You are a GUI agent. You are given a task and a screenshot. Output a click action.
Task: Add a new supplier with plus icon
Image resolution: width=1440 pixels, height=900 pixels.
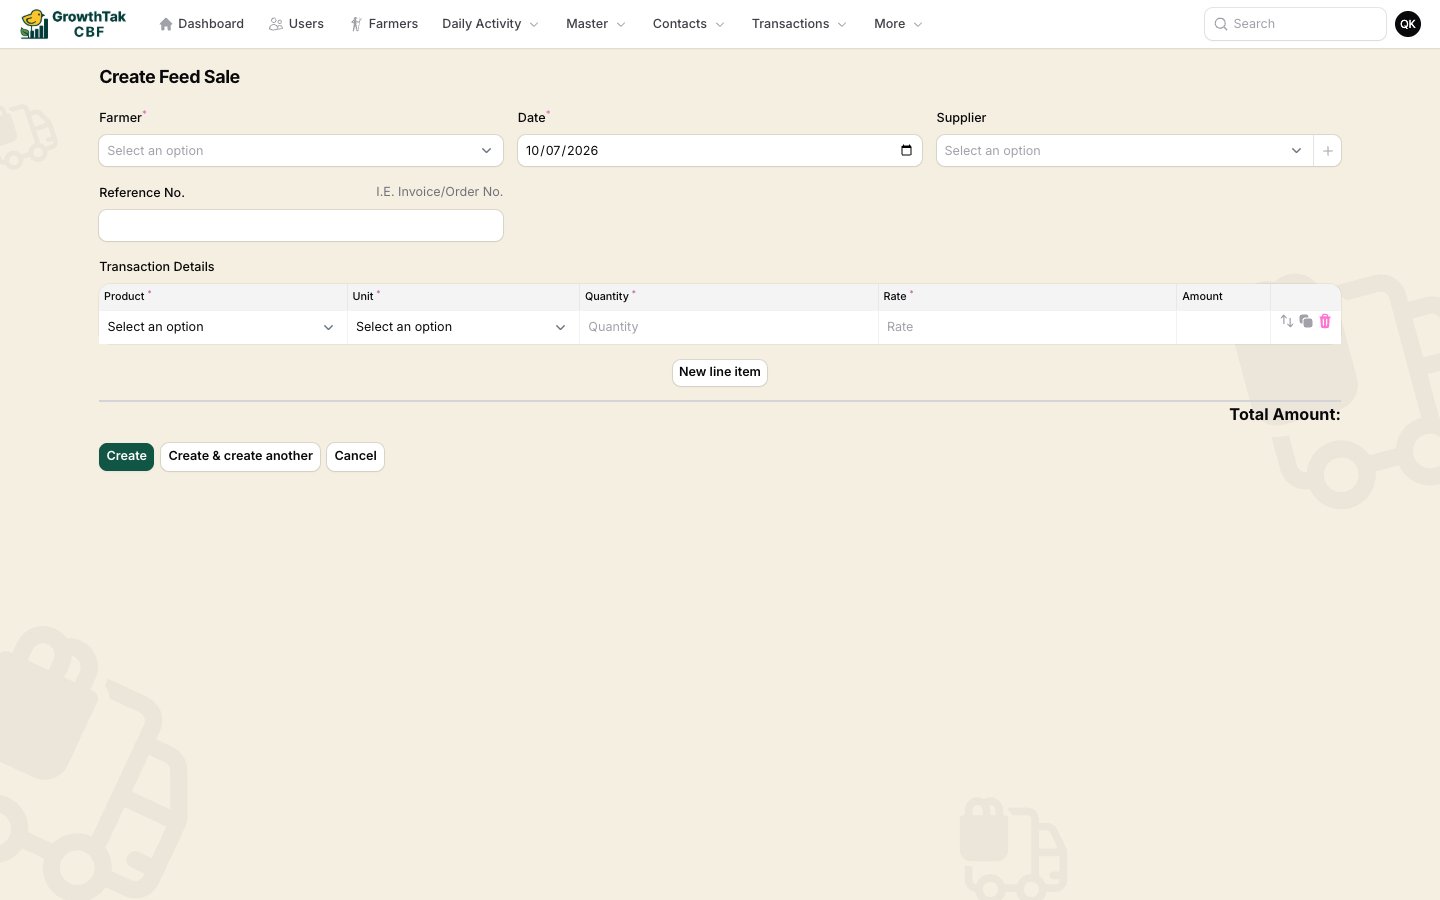click(x=1328, y=151)
